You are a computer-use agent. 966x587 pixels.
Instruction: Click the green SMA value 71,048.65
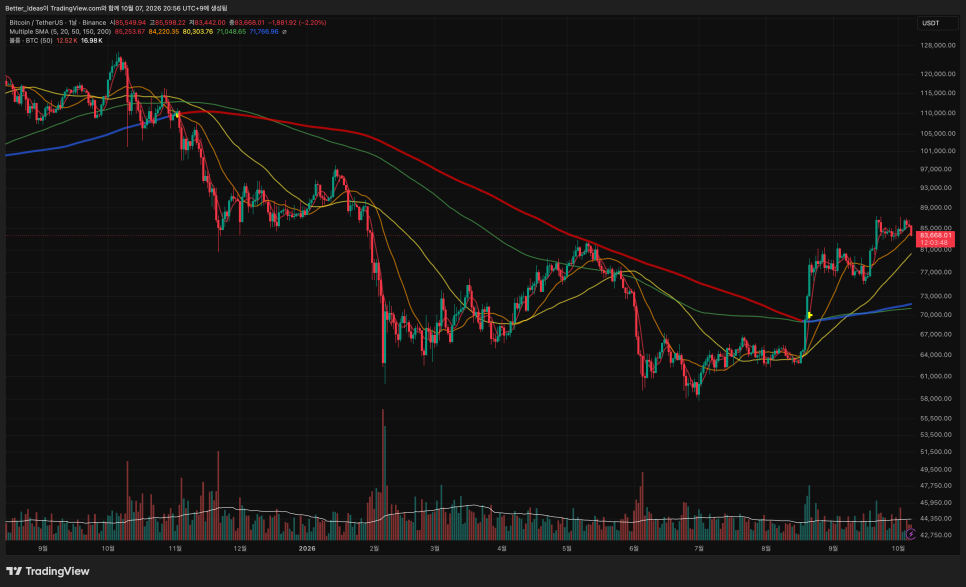pos(231,31)
